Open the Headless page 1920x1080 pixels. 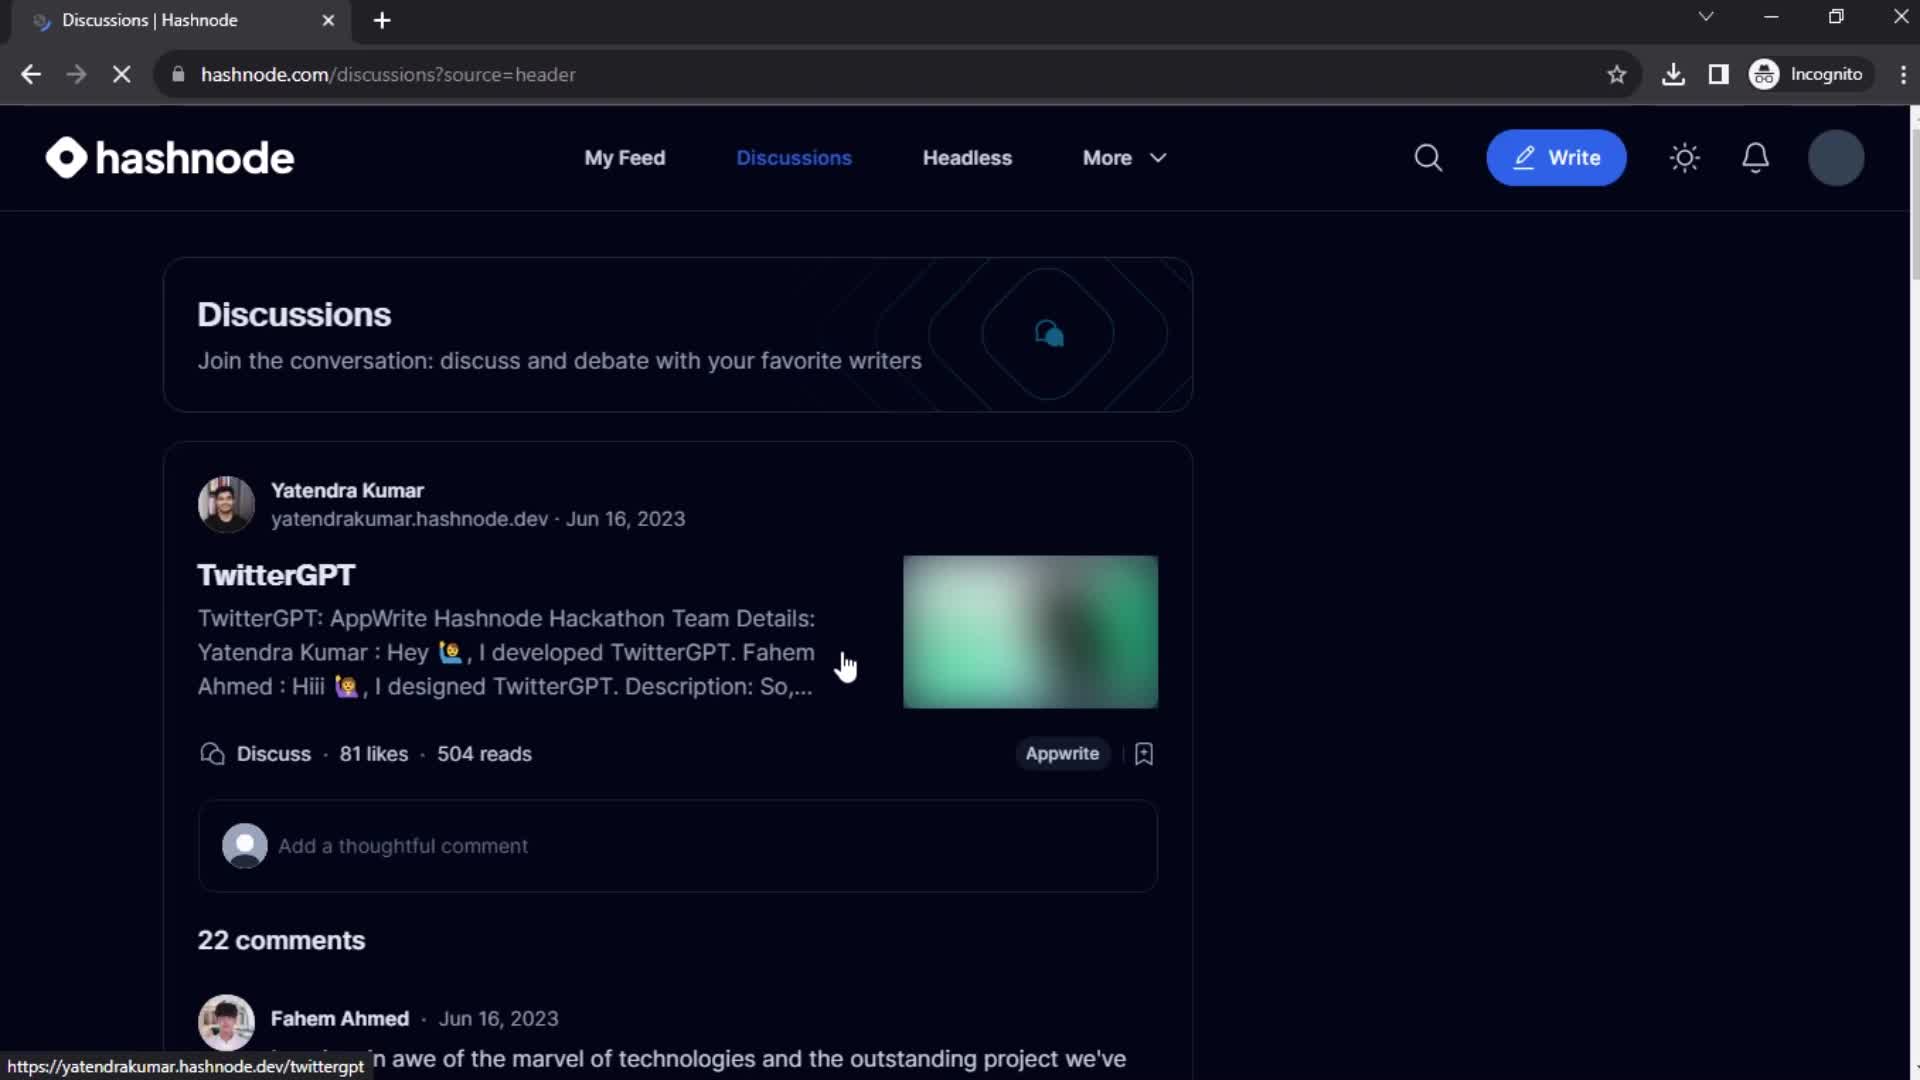pyautogui.click(x=967, y=158)
